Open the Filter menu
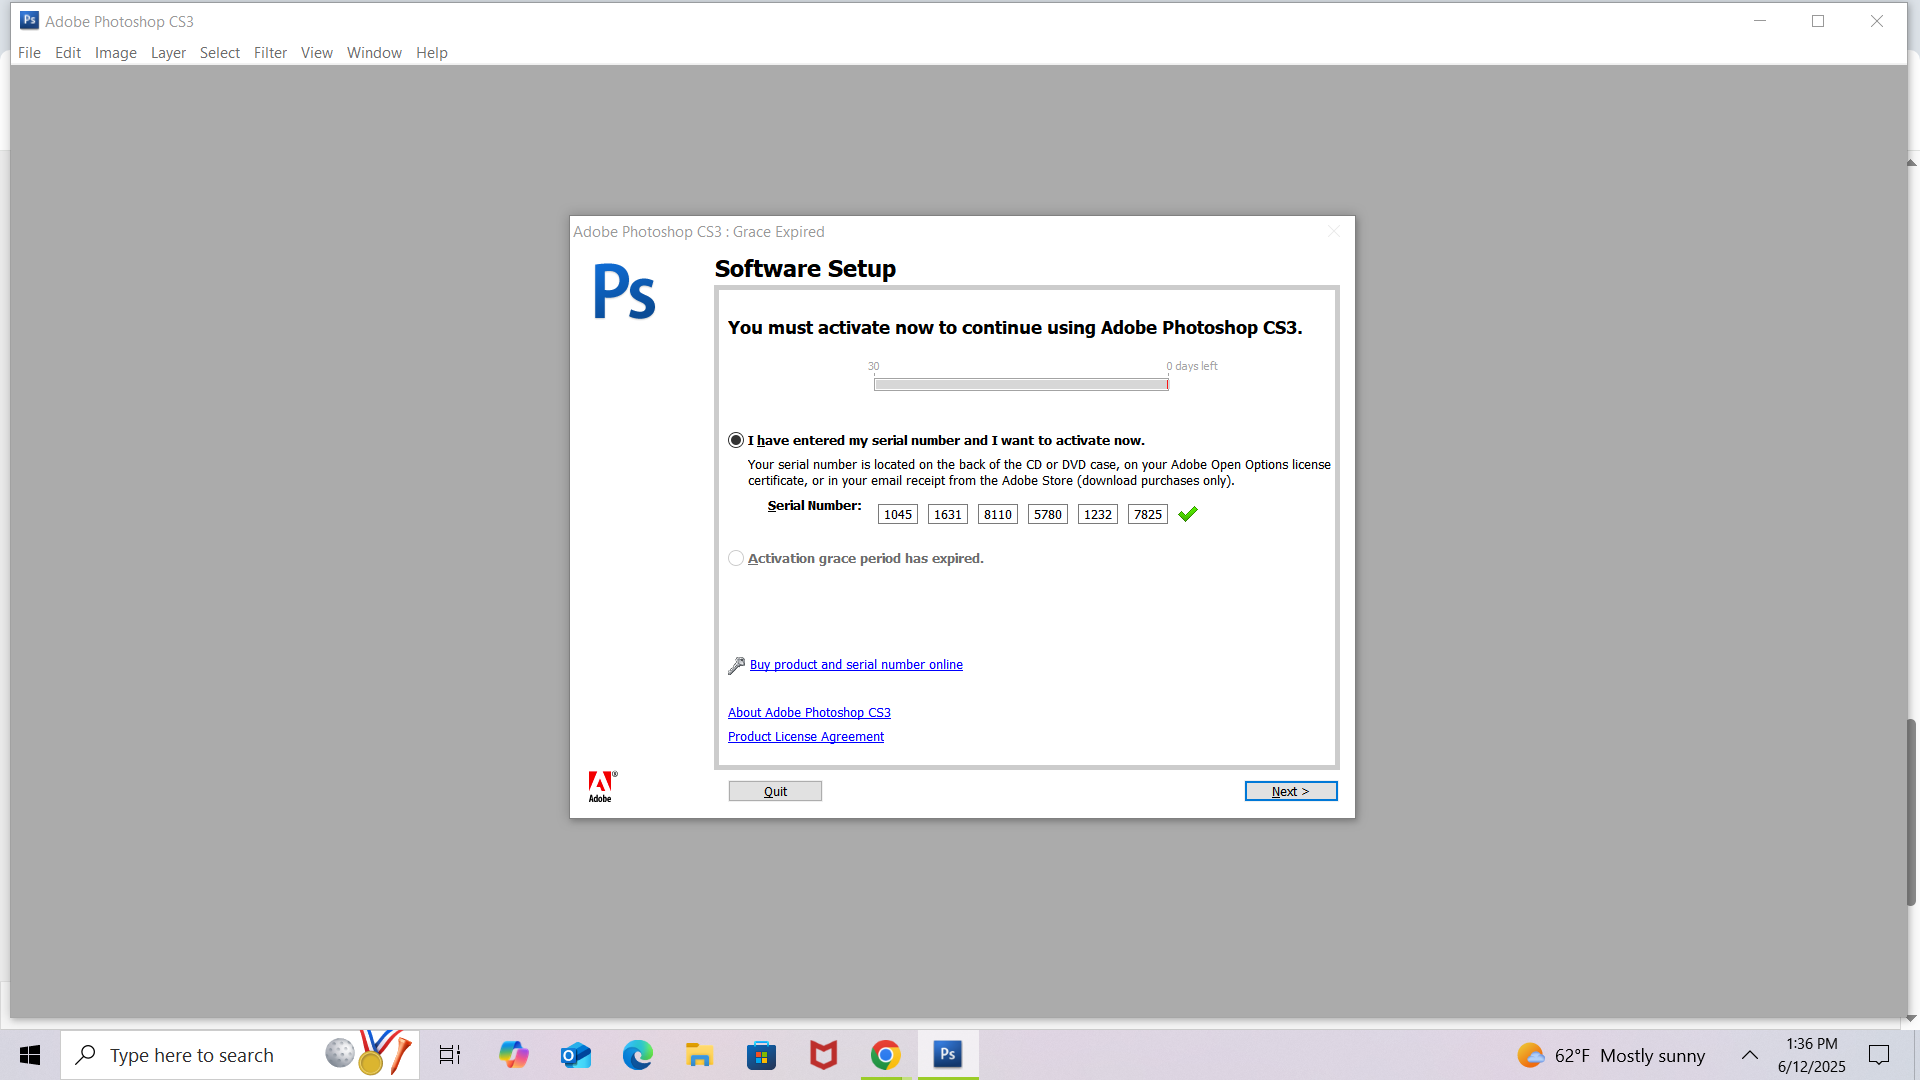 click(x=270, y=53)
